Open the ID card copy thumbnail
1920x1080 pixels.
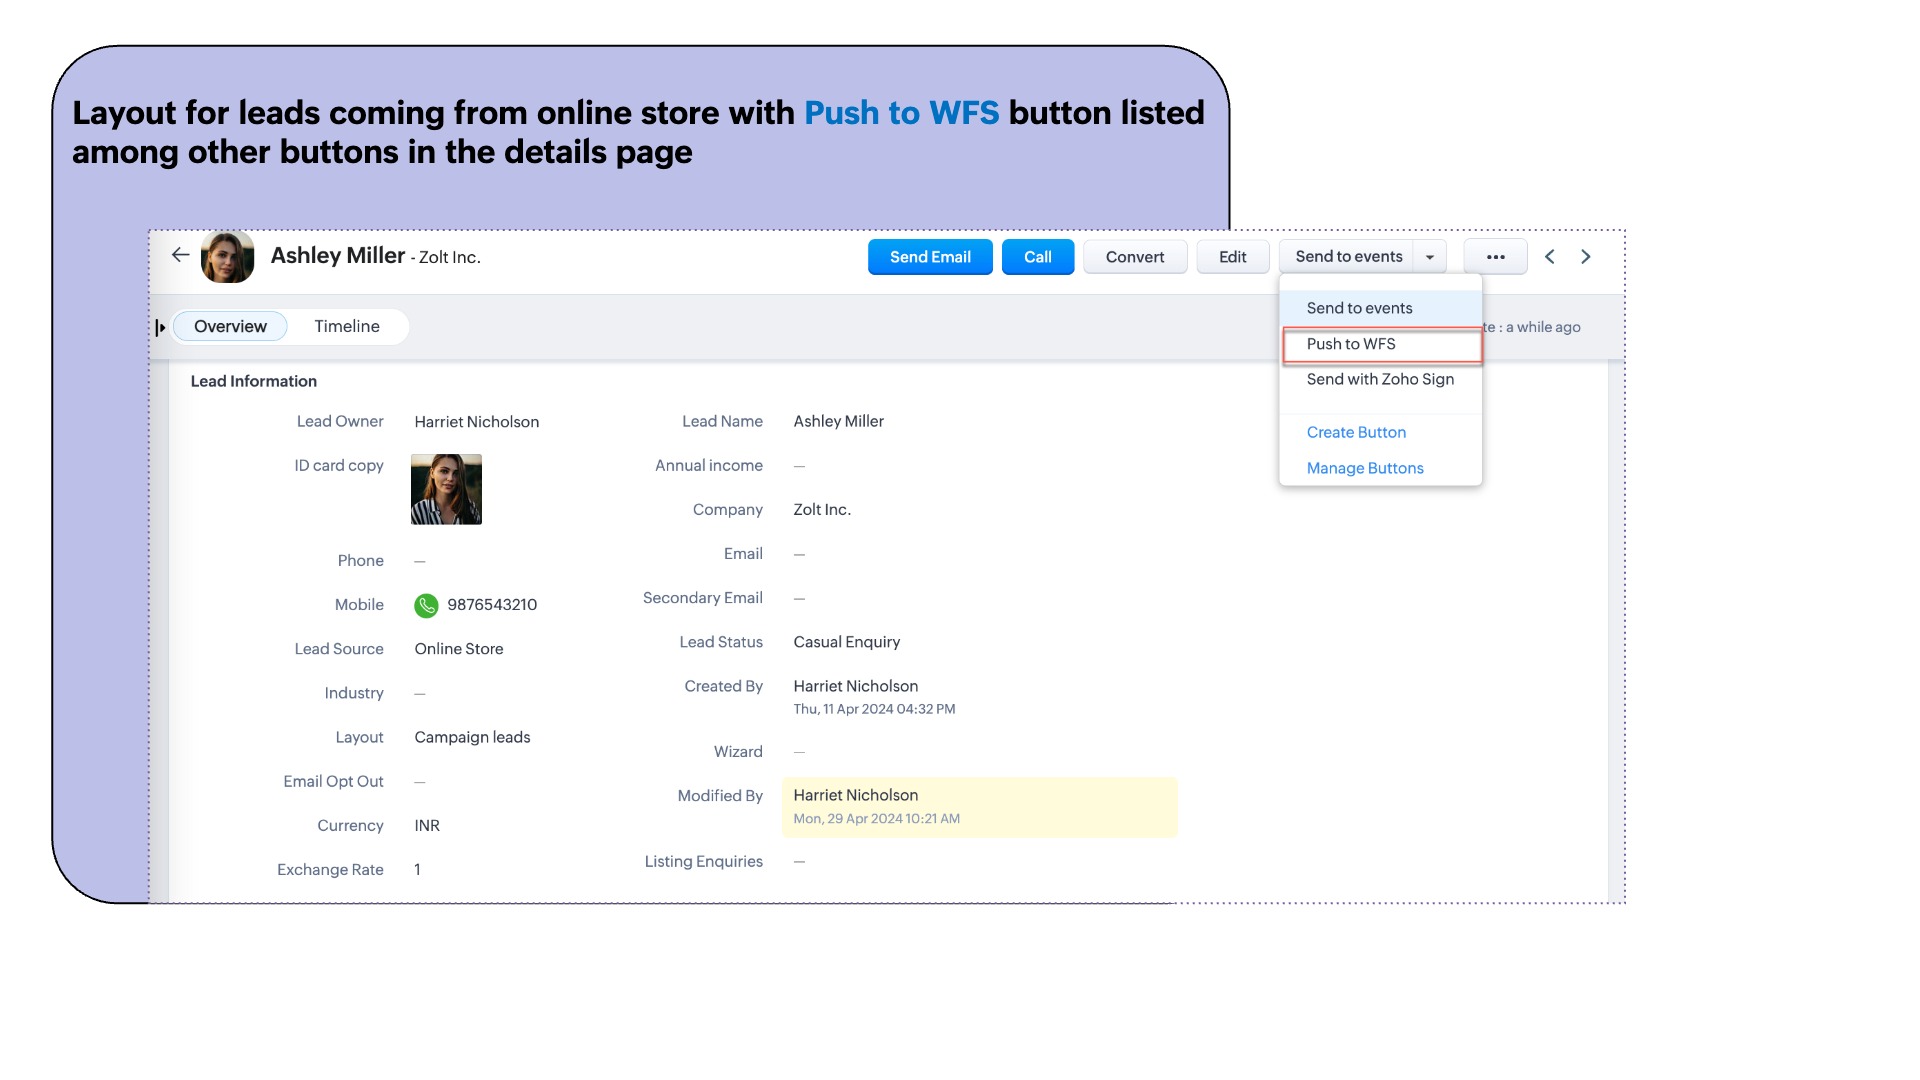446,489
